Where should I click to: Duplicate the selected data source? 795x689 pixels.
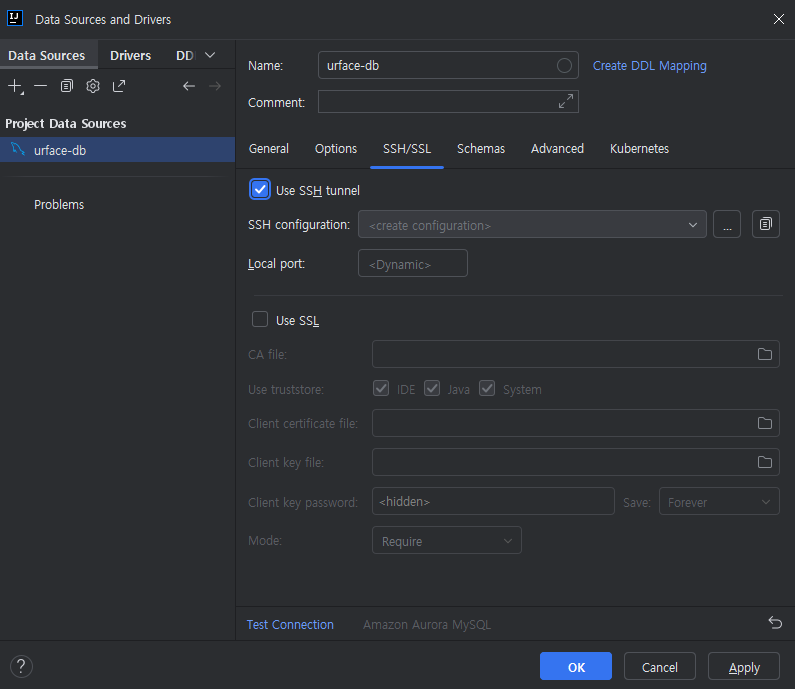pyautogui.click(x=67, y=86)
